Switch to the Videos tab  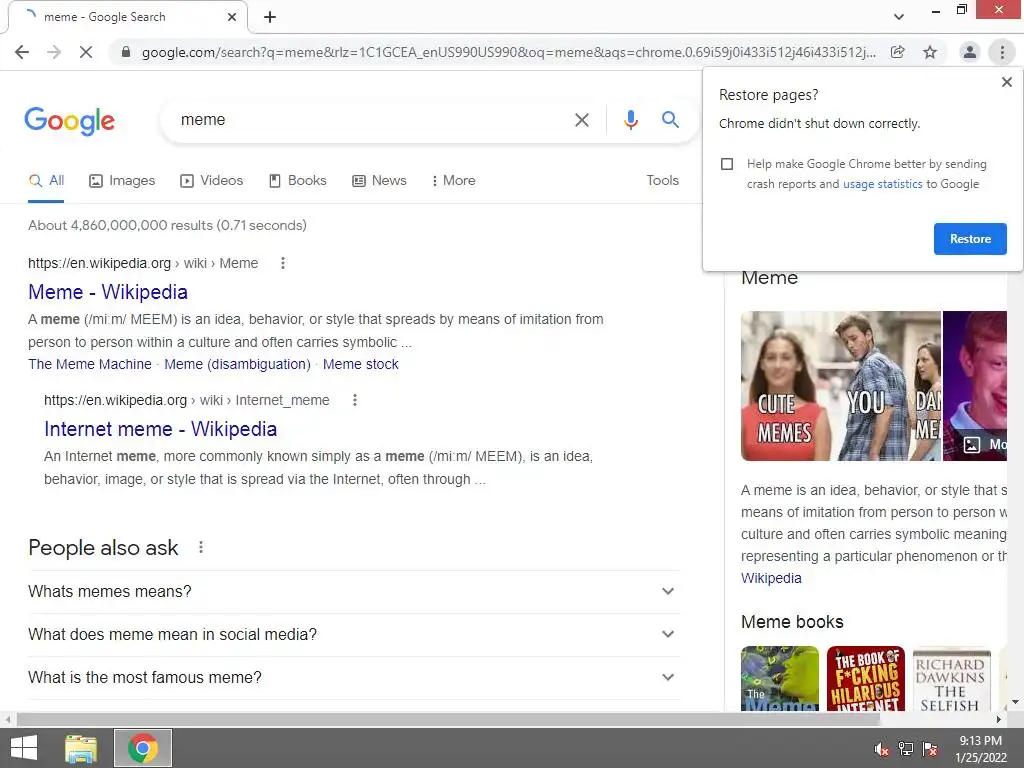tap(212, 181)
